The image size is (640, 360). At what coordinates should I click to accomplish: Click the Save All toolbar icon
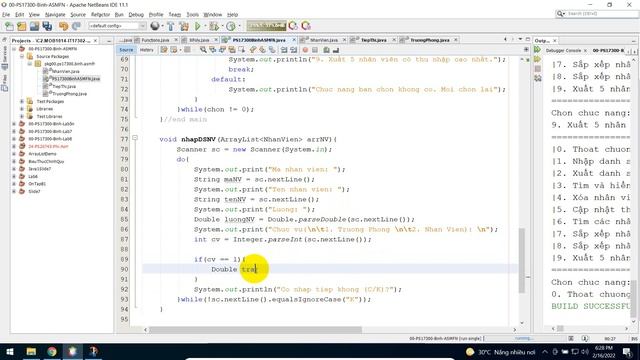(47, 26)
